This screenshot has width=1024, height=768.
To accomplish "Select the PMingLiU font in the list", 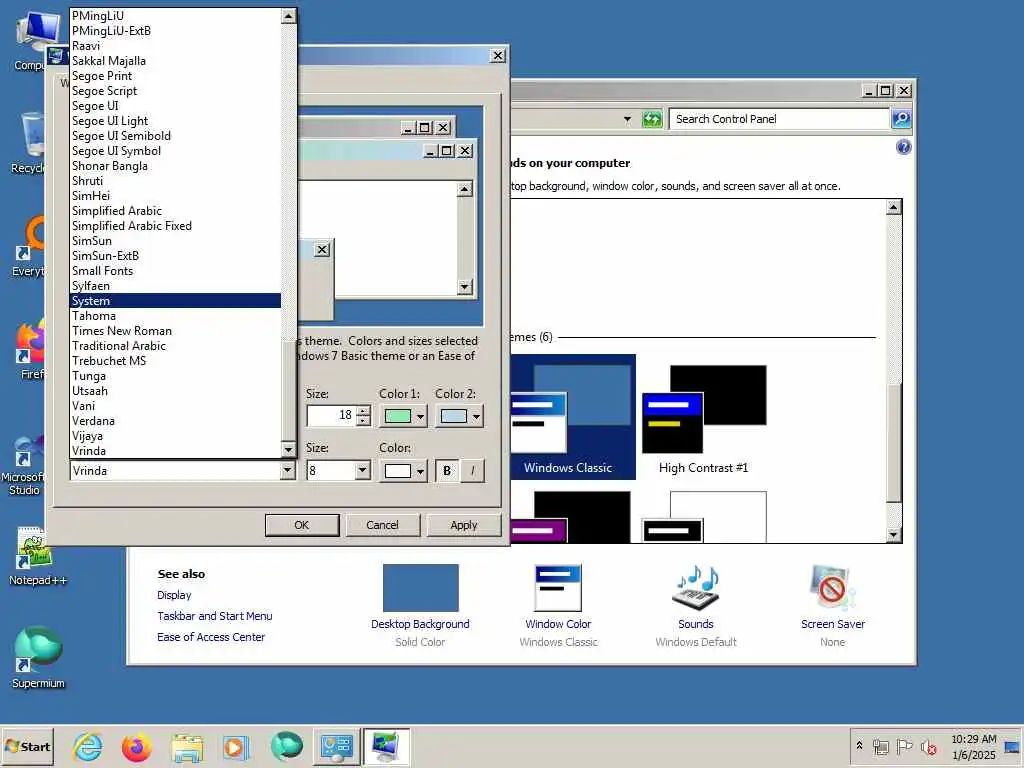I will (x=175, y=16).
